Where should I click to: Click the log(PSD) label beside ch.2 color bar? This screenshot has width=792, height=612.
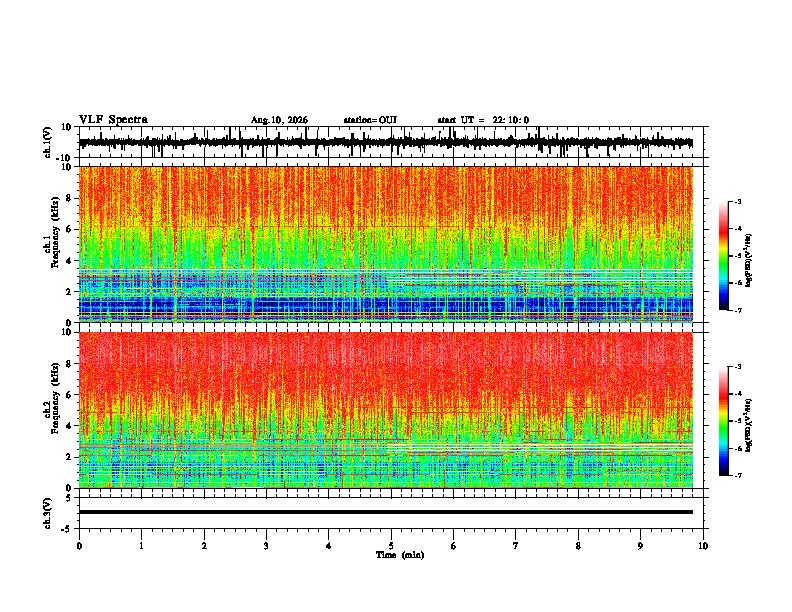click(x=749, y=425)
